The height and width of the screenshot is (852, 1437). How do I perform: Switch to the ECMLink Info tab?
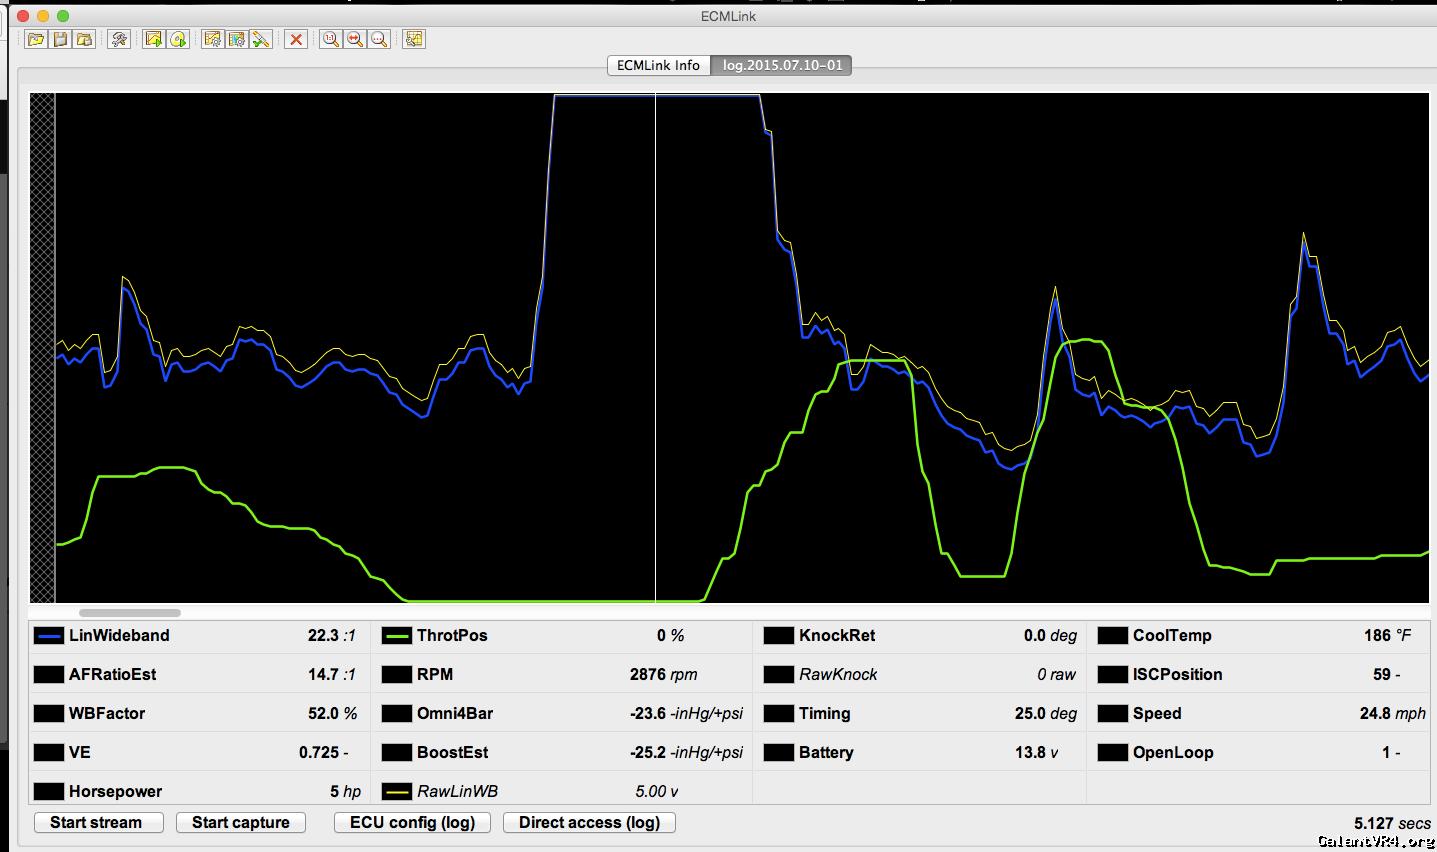(x=658, y=65)
